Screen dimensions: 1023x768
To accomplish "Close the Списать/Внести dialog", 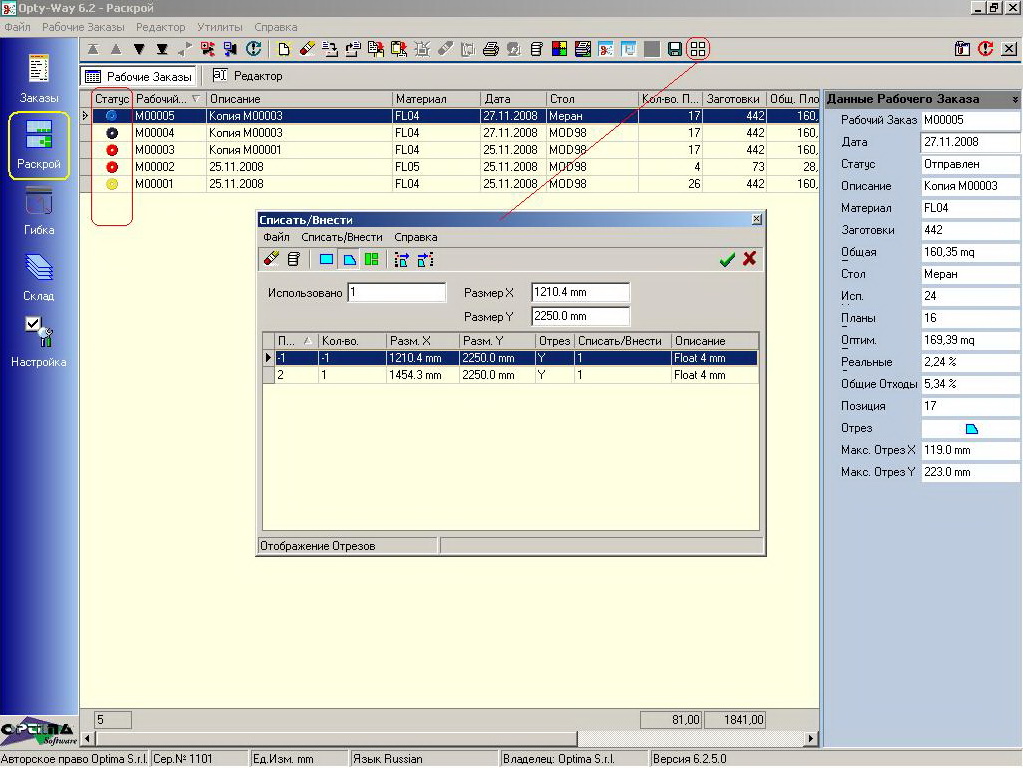I will tap(756, 219).
